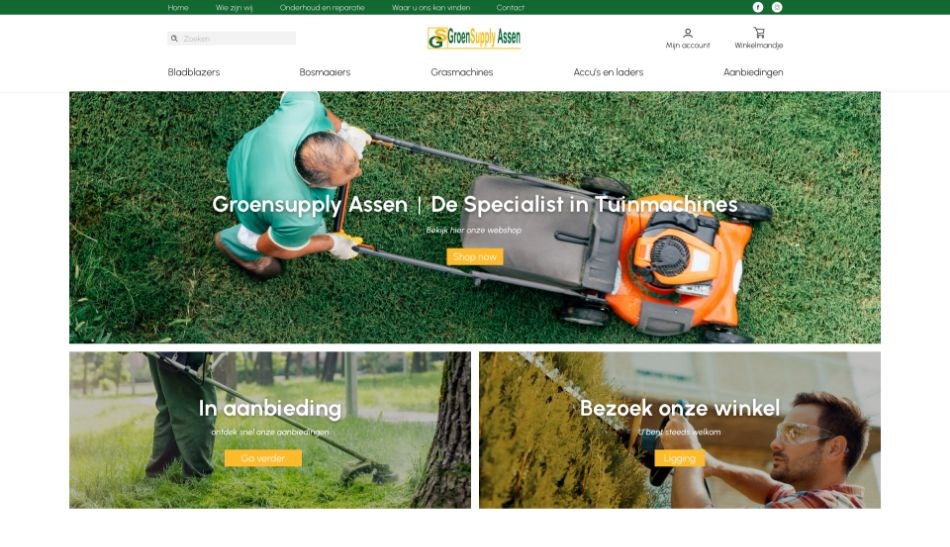Click the magnifier search icon

[x=174, y=39]
